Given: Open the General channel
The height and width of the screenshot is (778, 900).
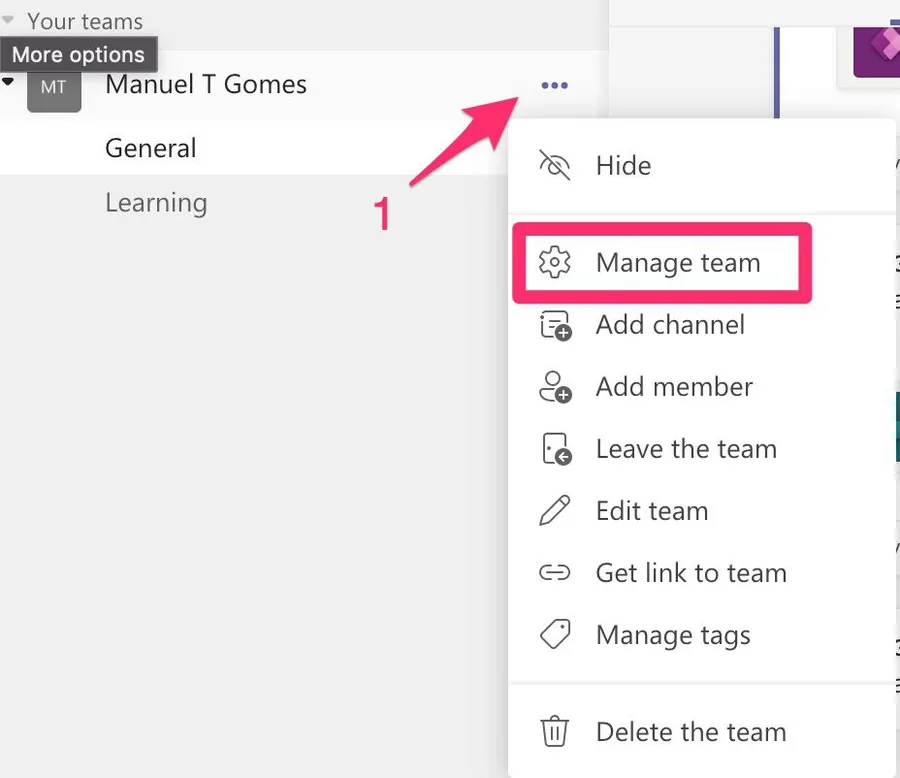Looking at the screenshot, I should [x=151, y=148].
